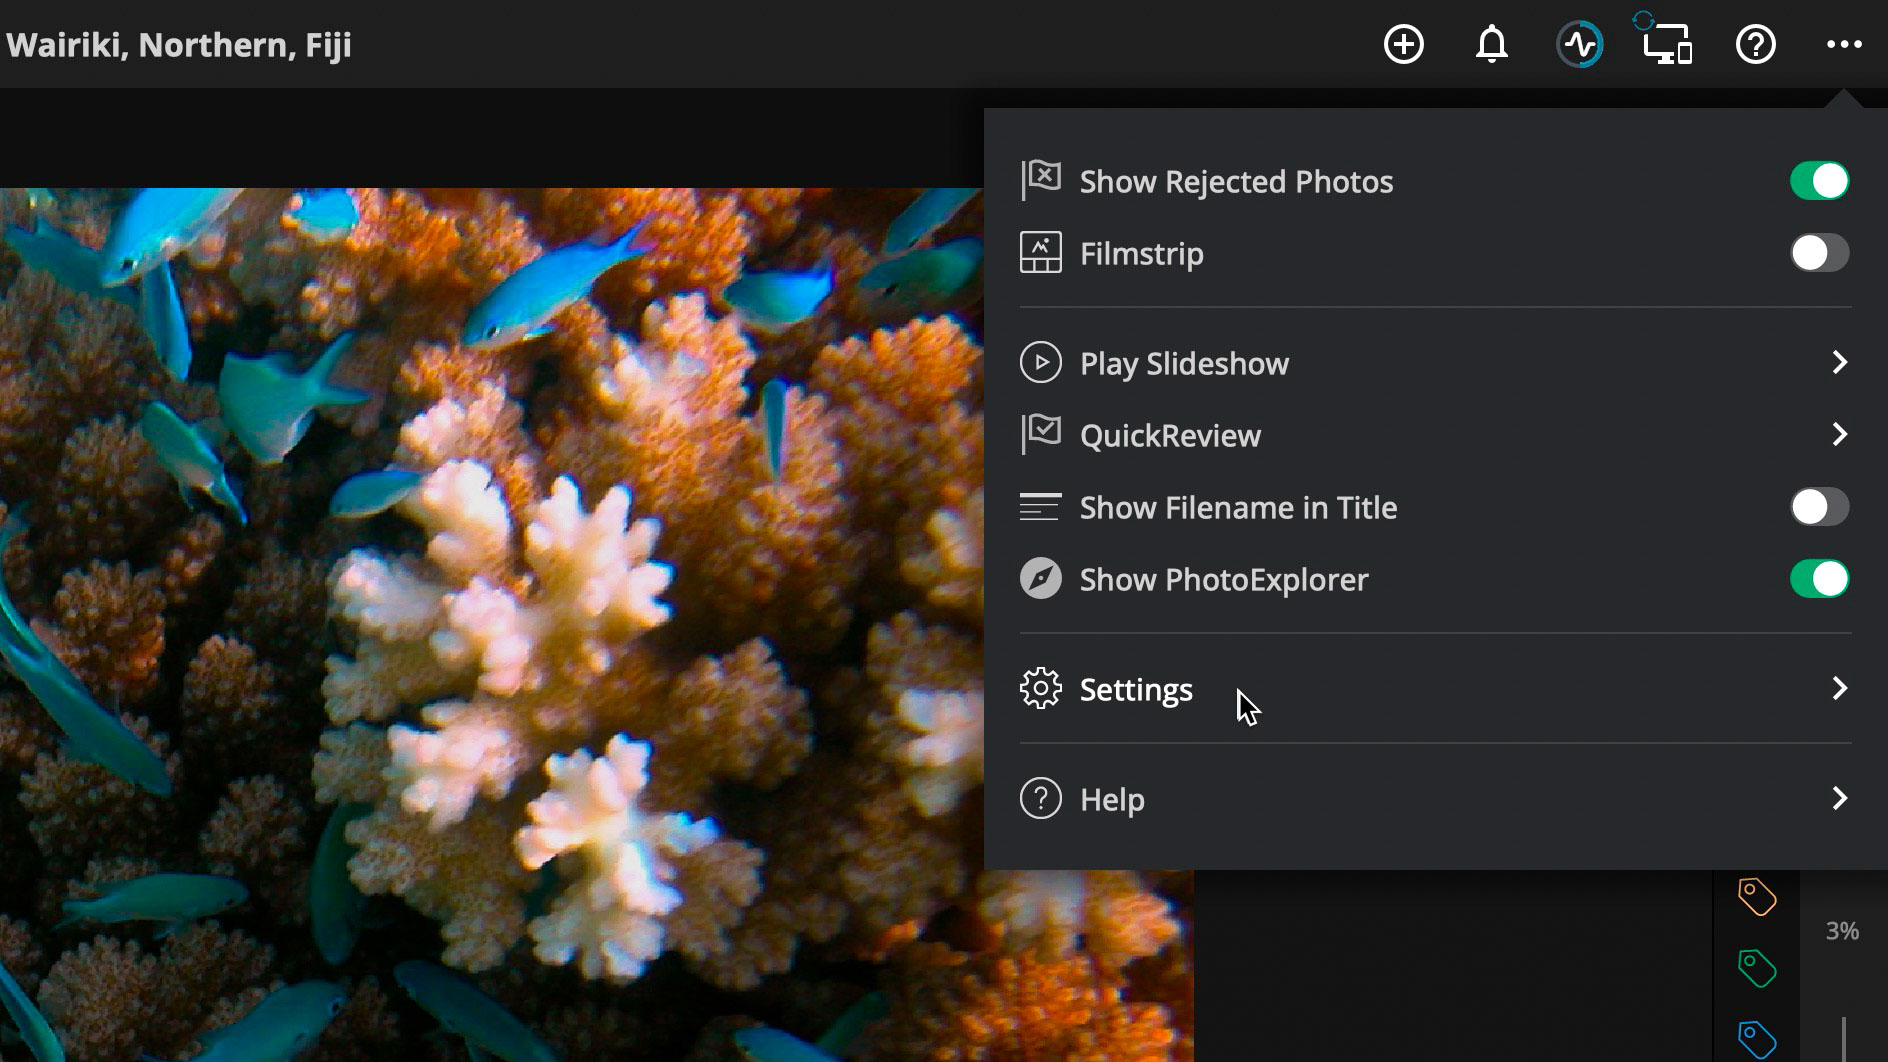Open the help question mark in top bar

tap(1756, 44)
